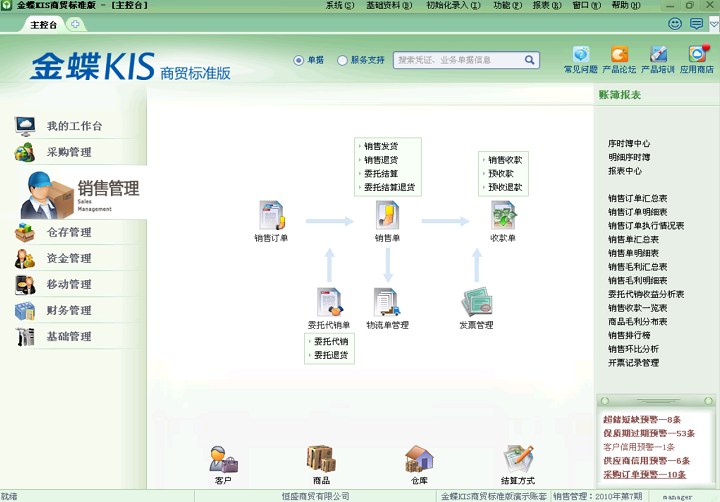
Task: Click the 超储短缺预警—8条 alert
Action: [642, 419]
